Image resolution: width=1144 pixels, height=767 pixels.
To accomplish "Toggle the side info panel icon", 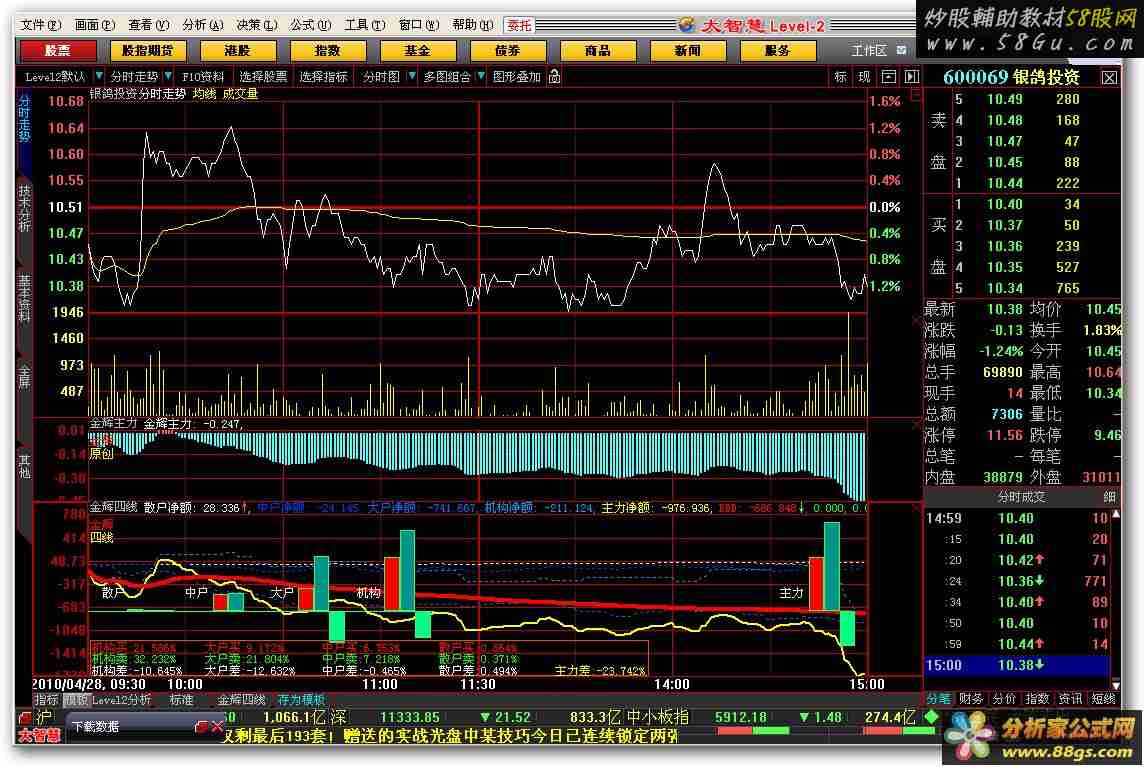I will (912, 76).
